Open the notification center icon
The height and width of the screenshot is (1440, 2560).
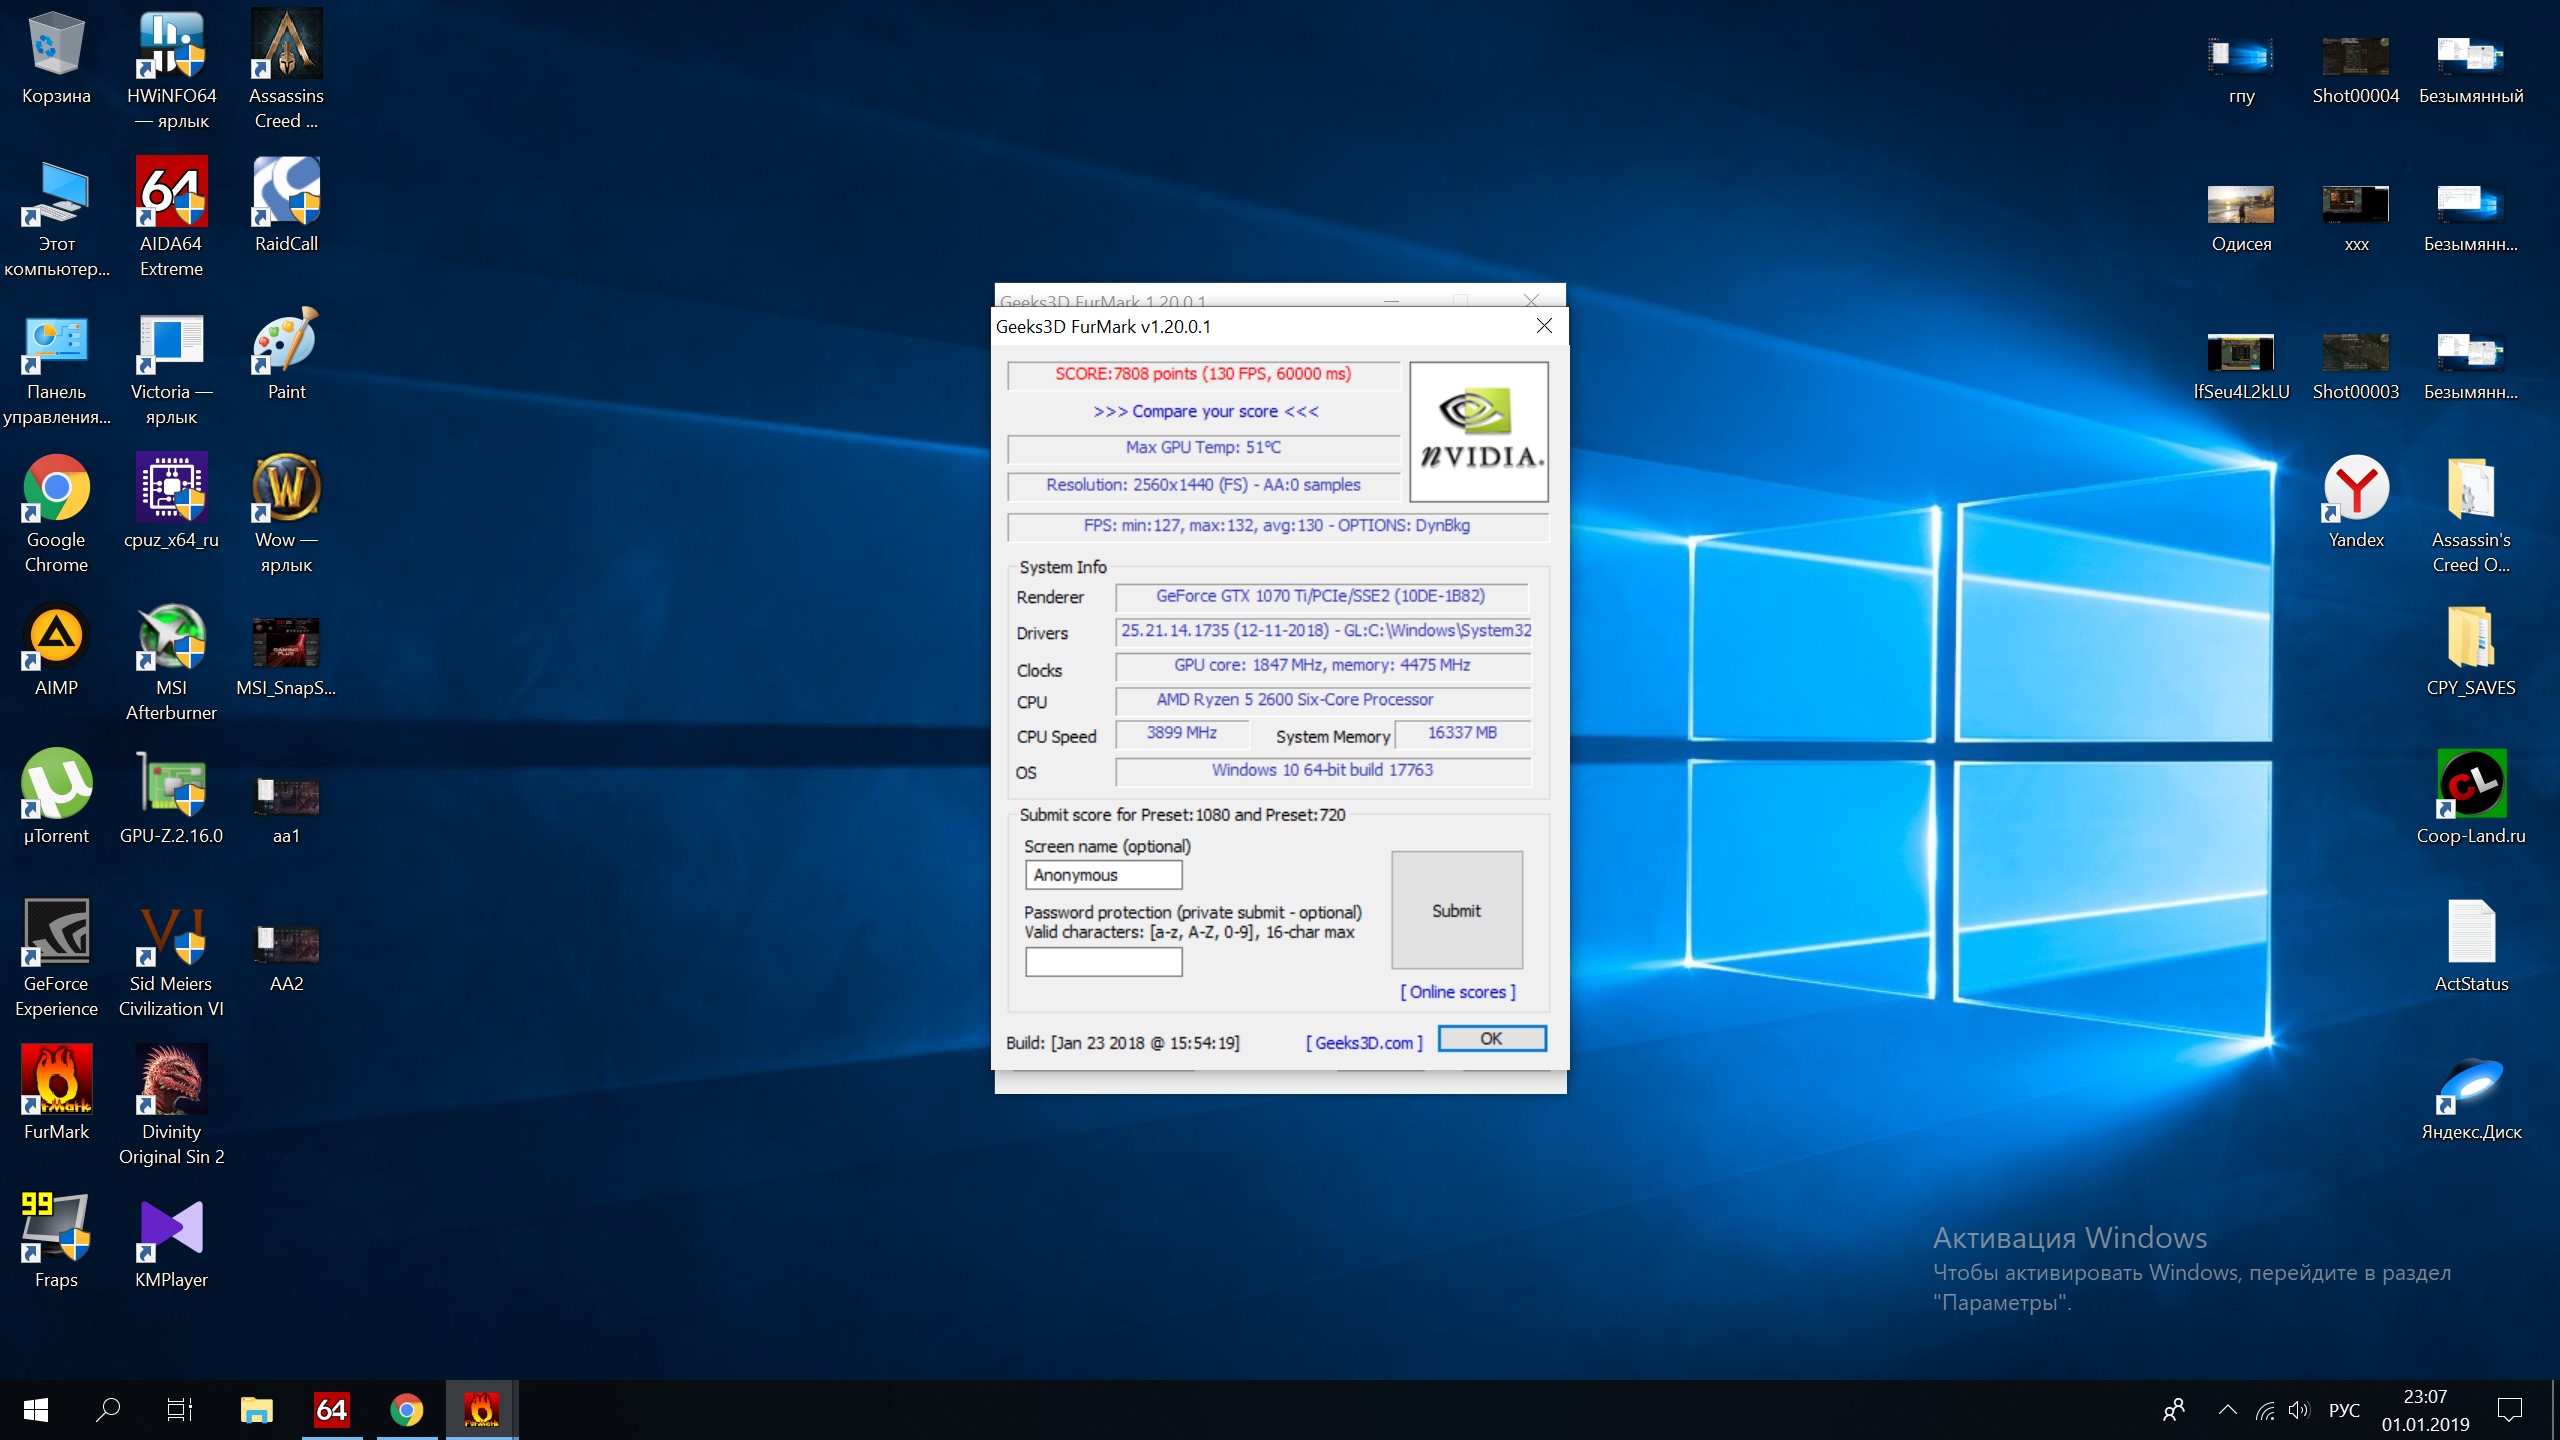tap(2510, 1411)
